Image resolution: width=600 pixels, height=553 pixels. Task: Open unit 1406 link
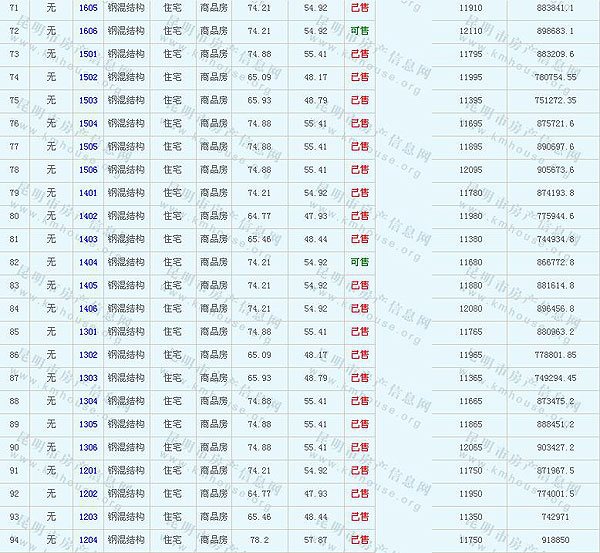click(88, 309)
